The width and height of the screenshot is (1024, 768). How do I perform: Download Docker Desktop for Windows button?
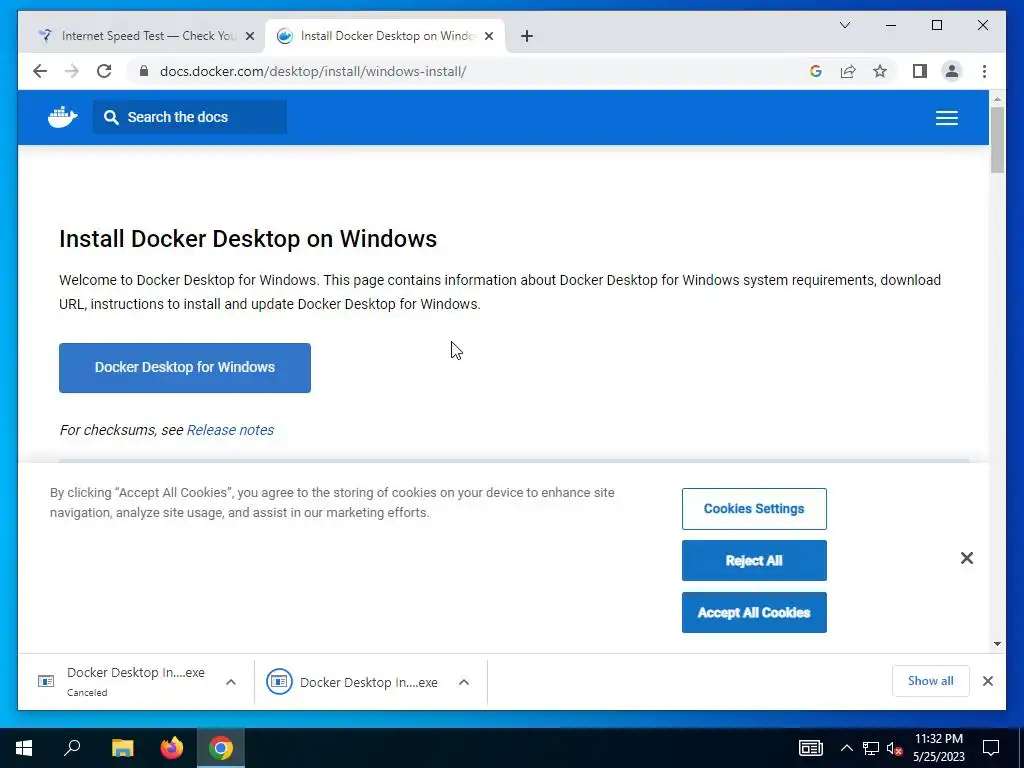185,368
